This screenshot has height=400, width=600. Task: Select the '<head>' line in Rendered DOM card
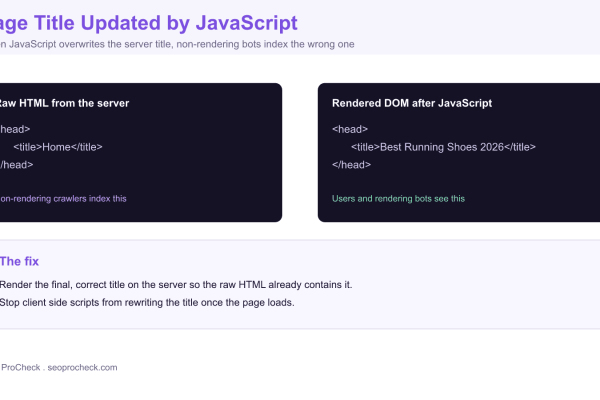[350, 129]
